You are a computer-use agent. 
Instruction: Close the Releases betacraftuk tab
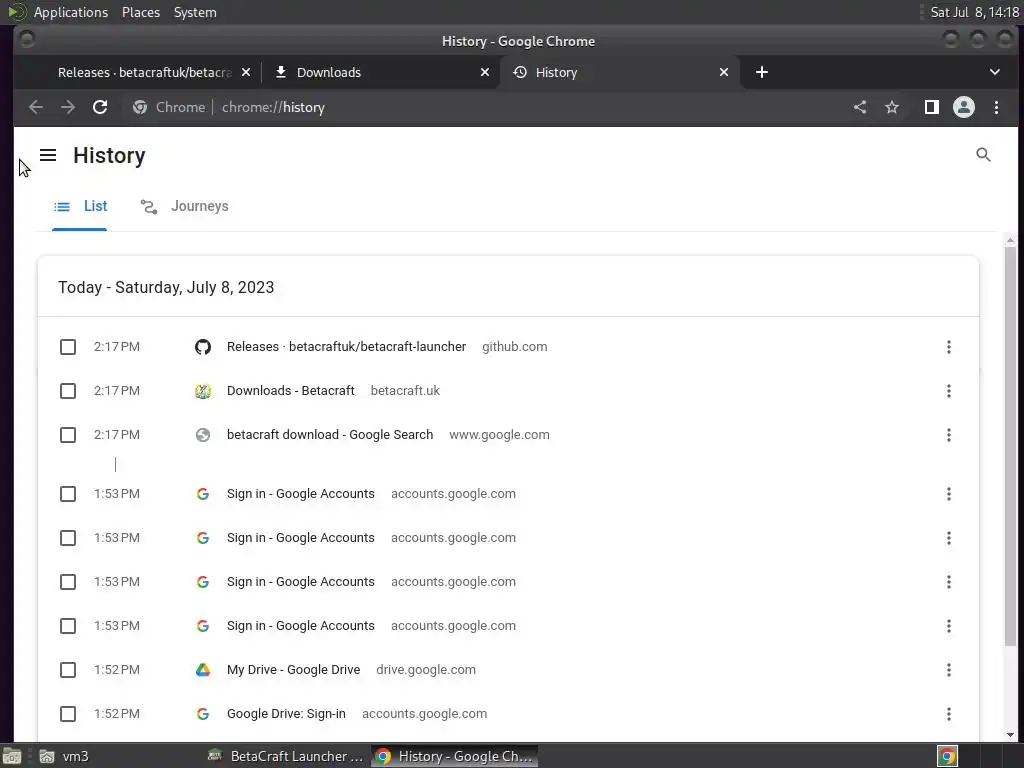tap(246, 72)
